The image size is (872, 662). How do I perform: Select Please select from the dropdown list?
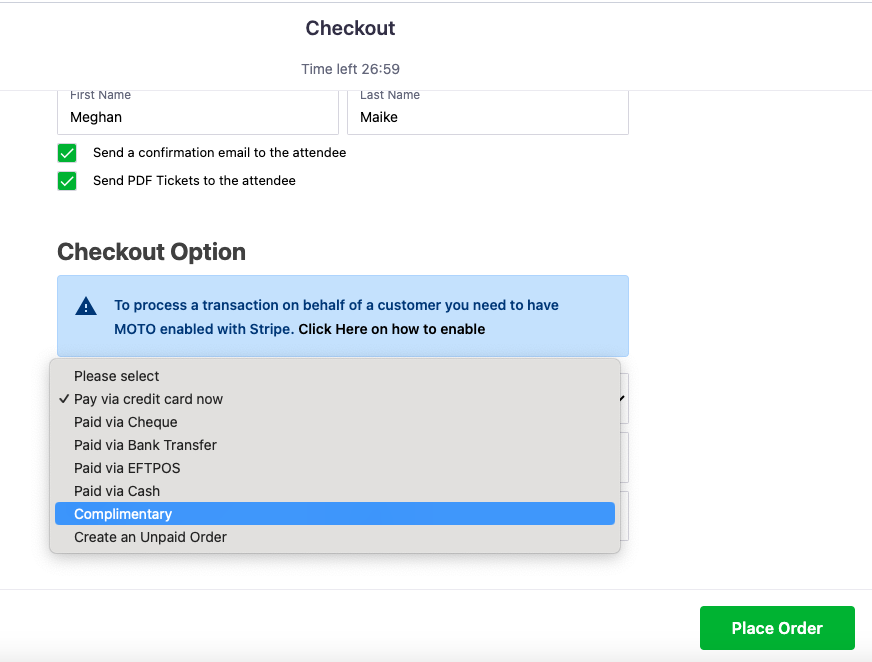pyautogui.click(x=335, y=376)
